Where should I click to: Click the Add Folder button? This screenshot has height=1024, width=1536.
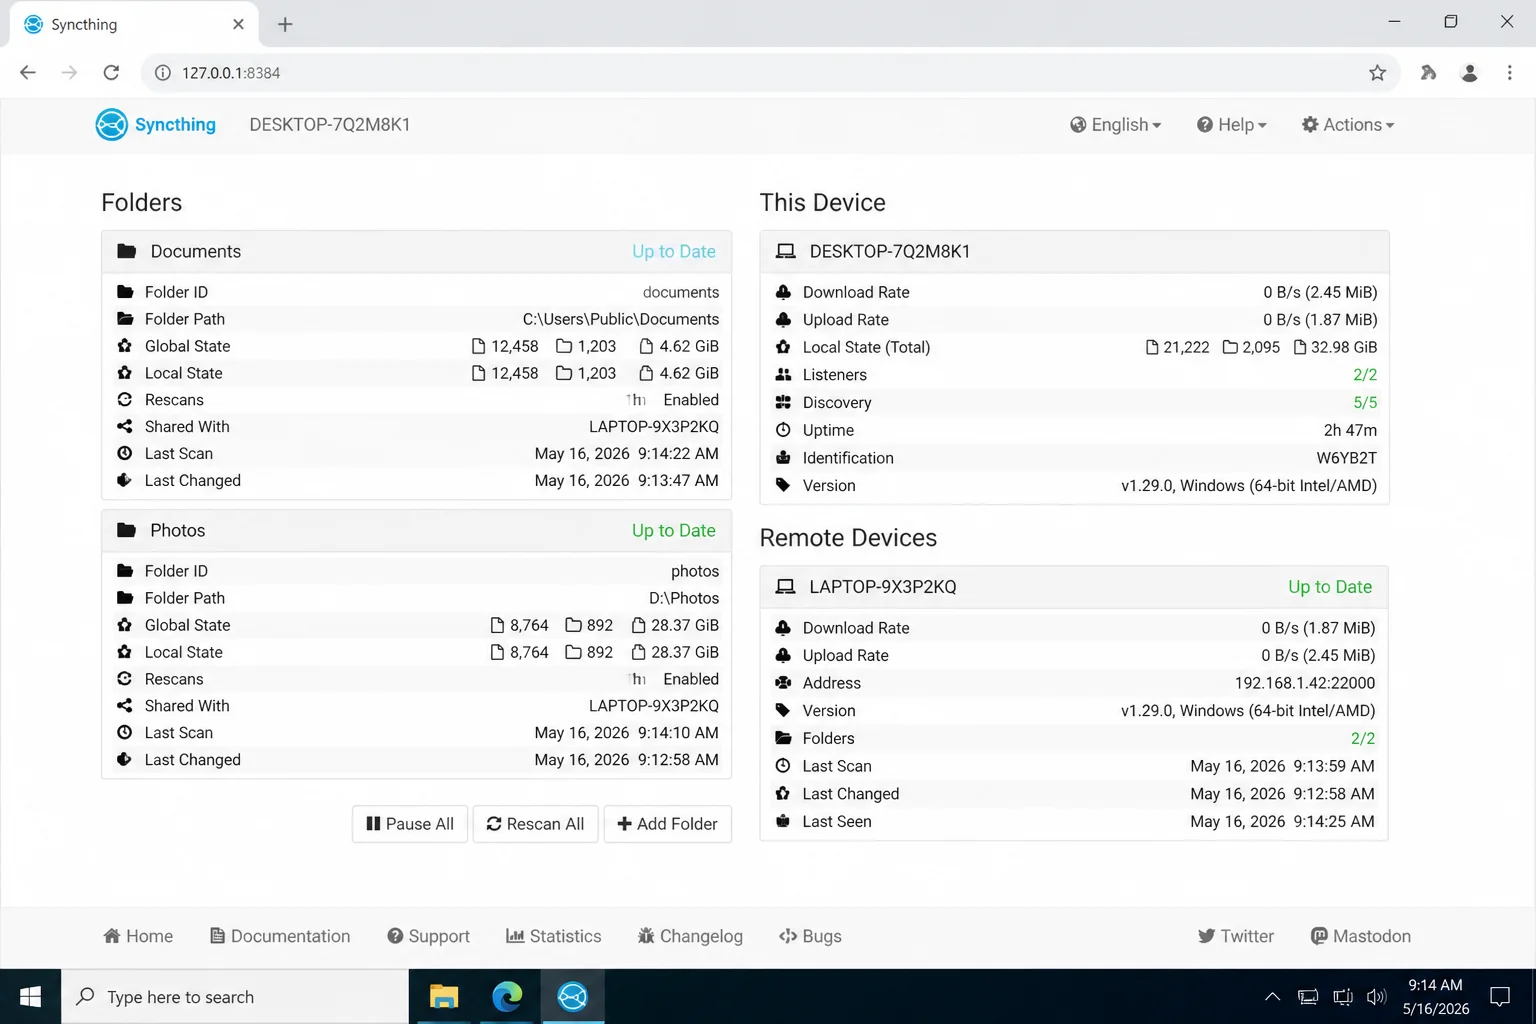click(667, 824)
